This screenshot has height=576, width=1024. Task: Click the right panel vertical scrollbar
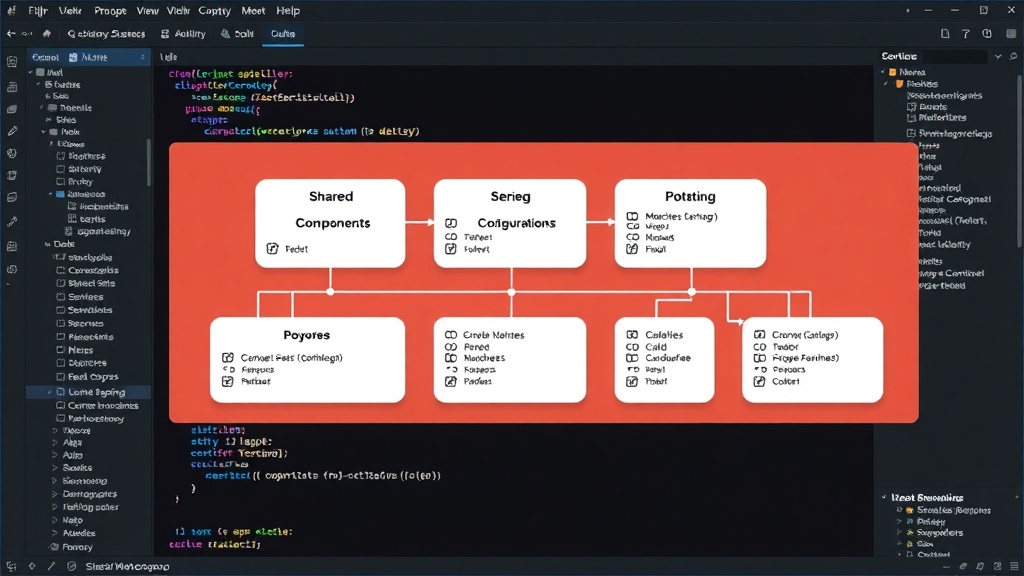tap(1019, 160)
